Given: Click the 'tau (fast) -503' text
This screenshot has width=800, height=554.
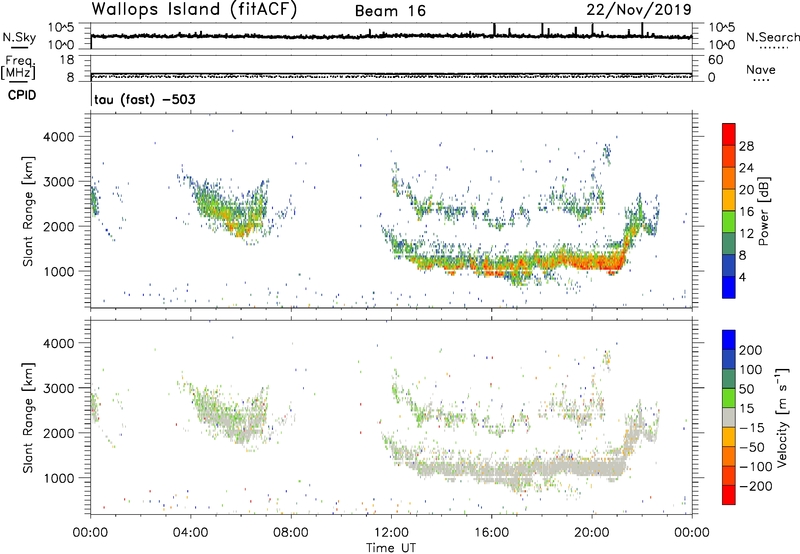Looking at the screenshot, I should click(145, 99).
